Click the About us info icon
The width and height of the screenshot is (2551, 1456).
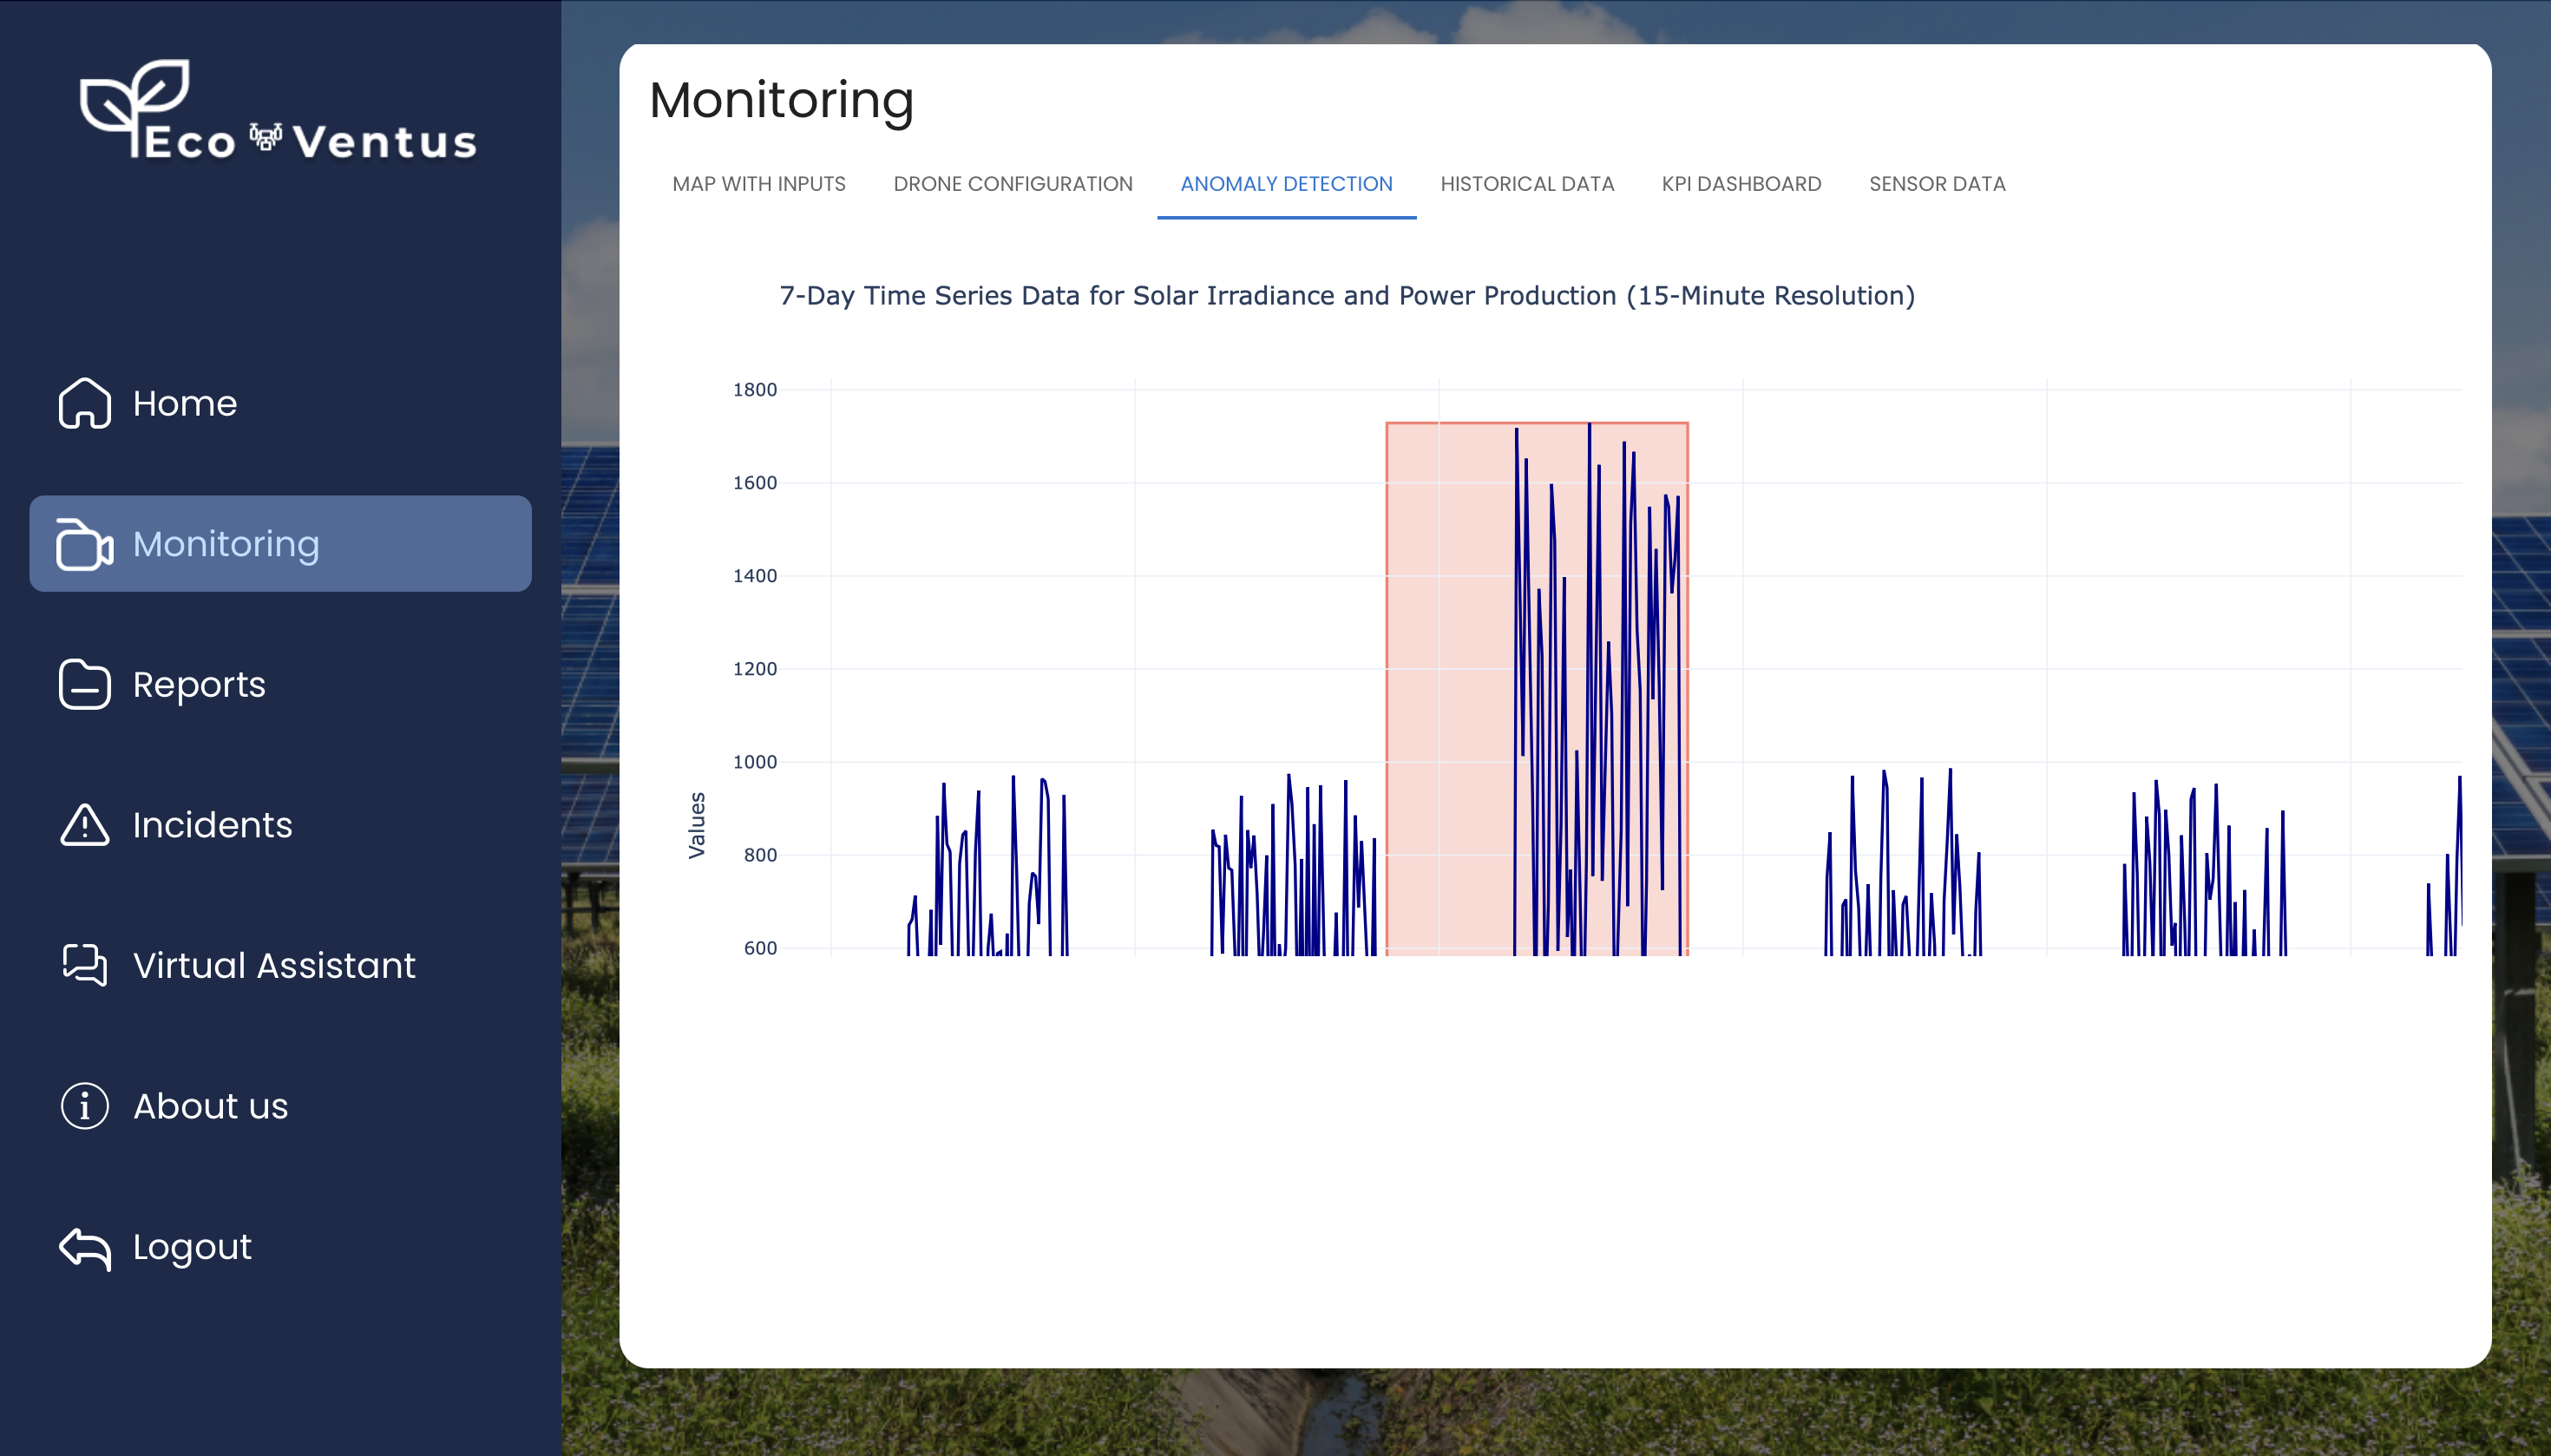[x=84, y=1105]
